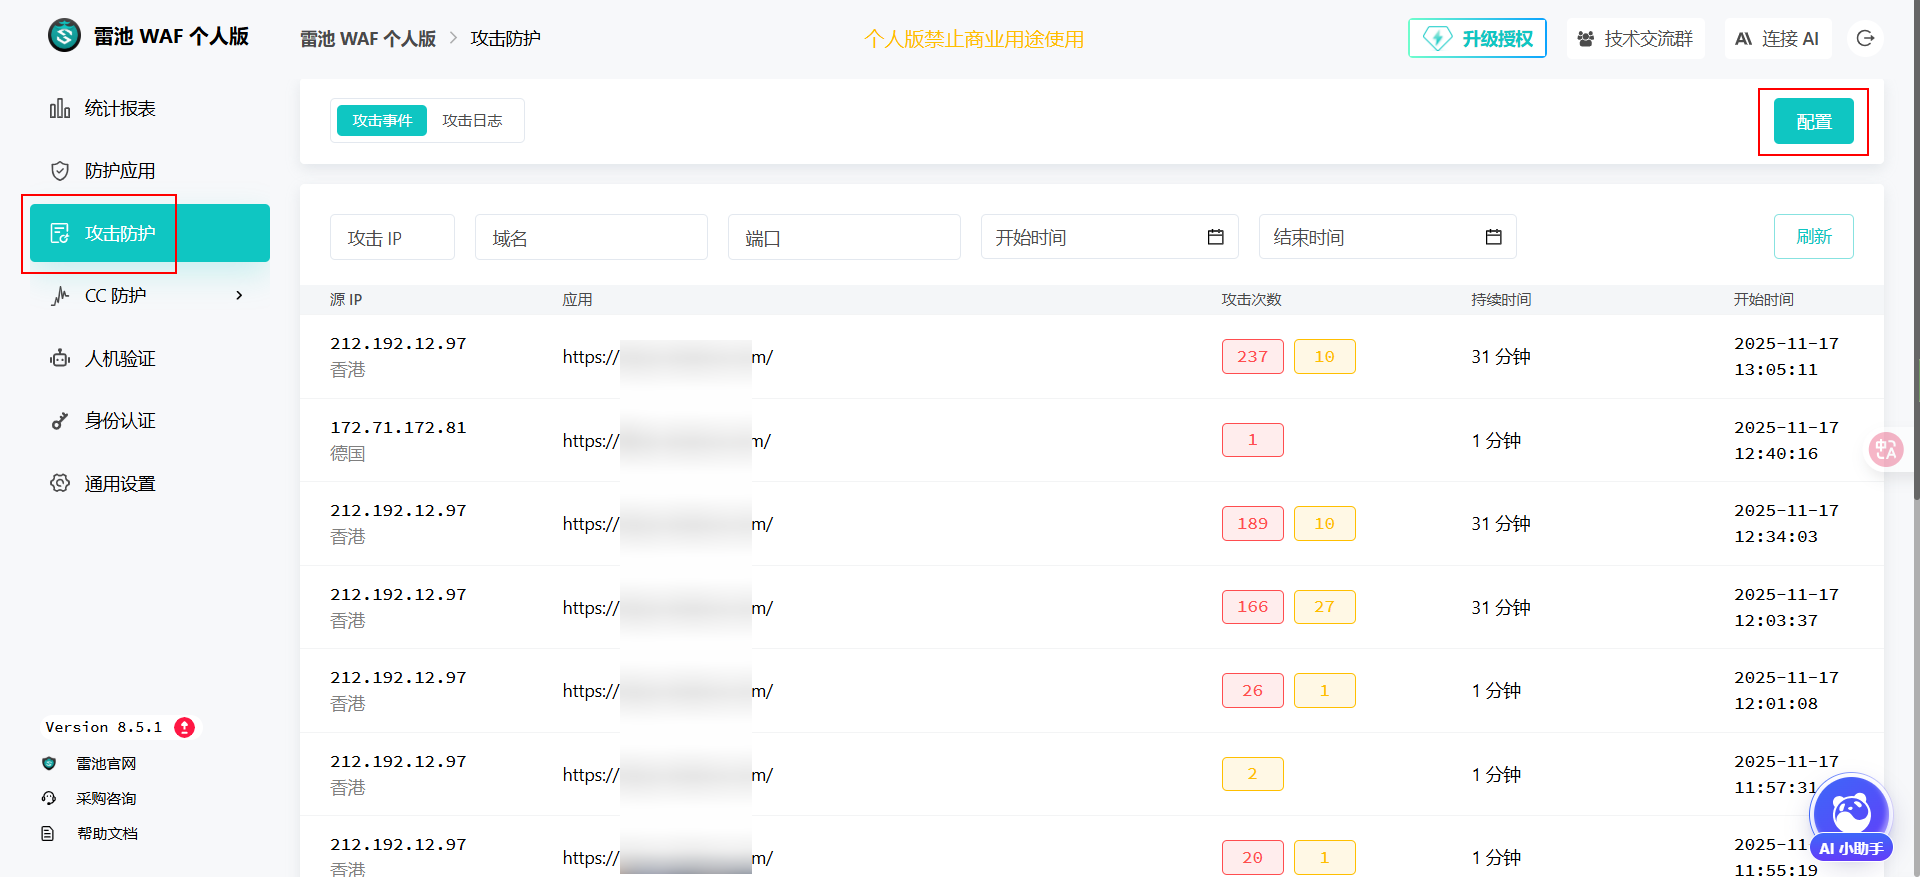Open 防护应用 menu item
Viewport: 1920px width, 877px height.
(150, 171)
